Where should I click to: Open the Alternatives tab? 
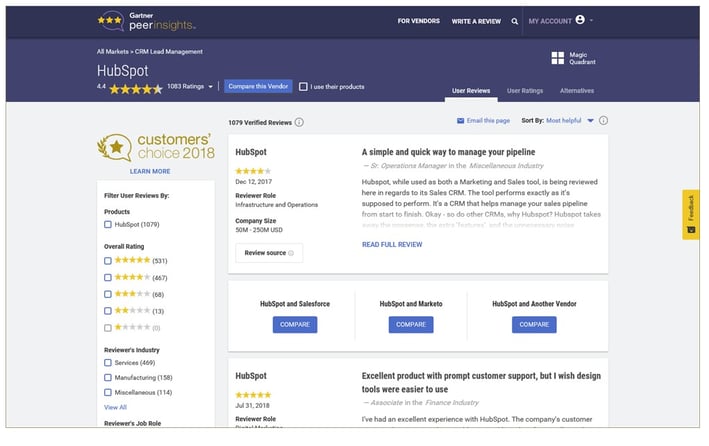click(576, 91)
